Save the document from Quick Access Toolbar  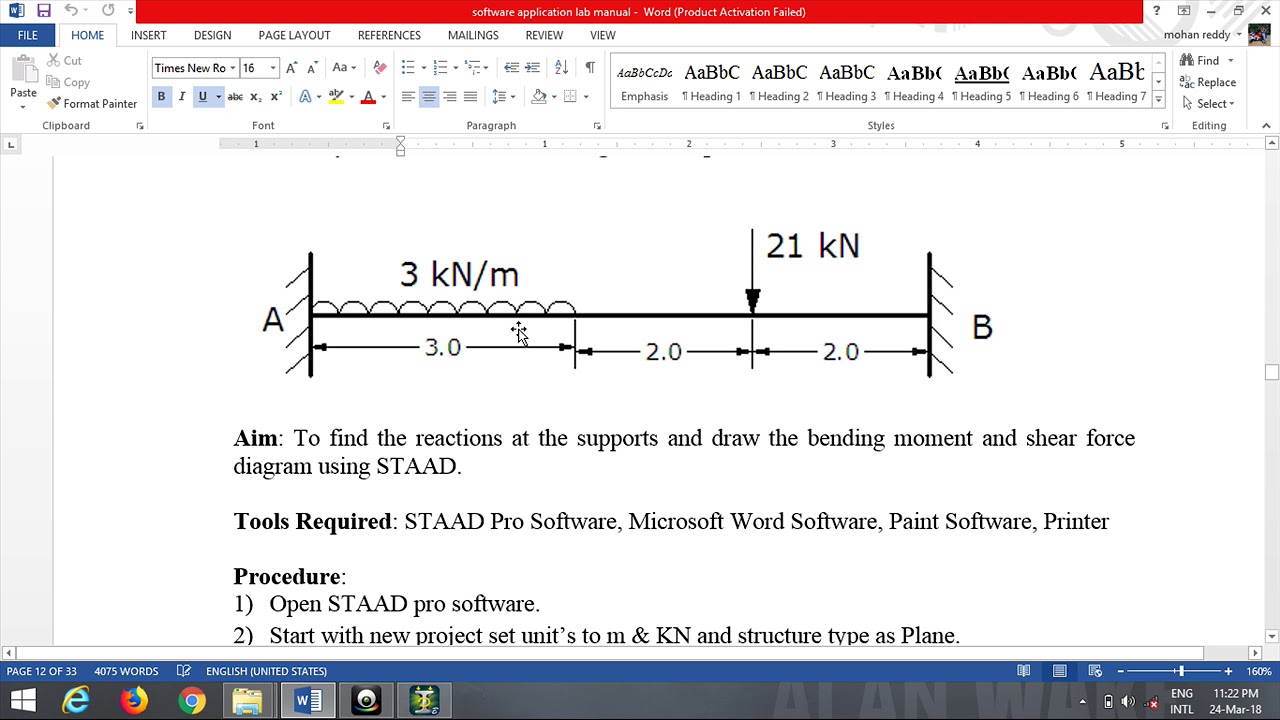point(44,11)
